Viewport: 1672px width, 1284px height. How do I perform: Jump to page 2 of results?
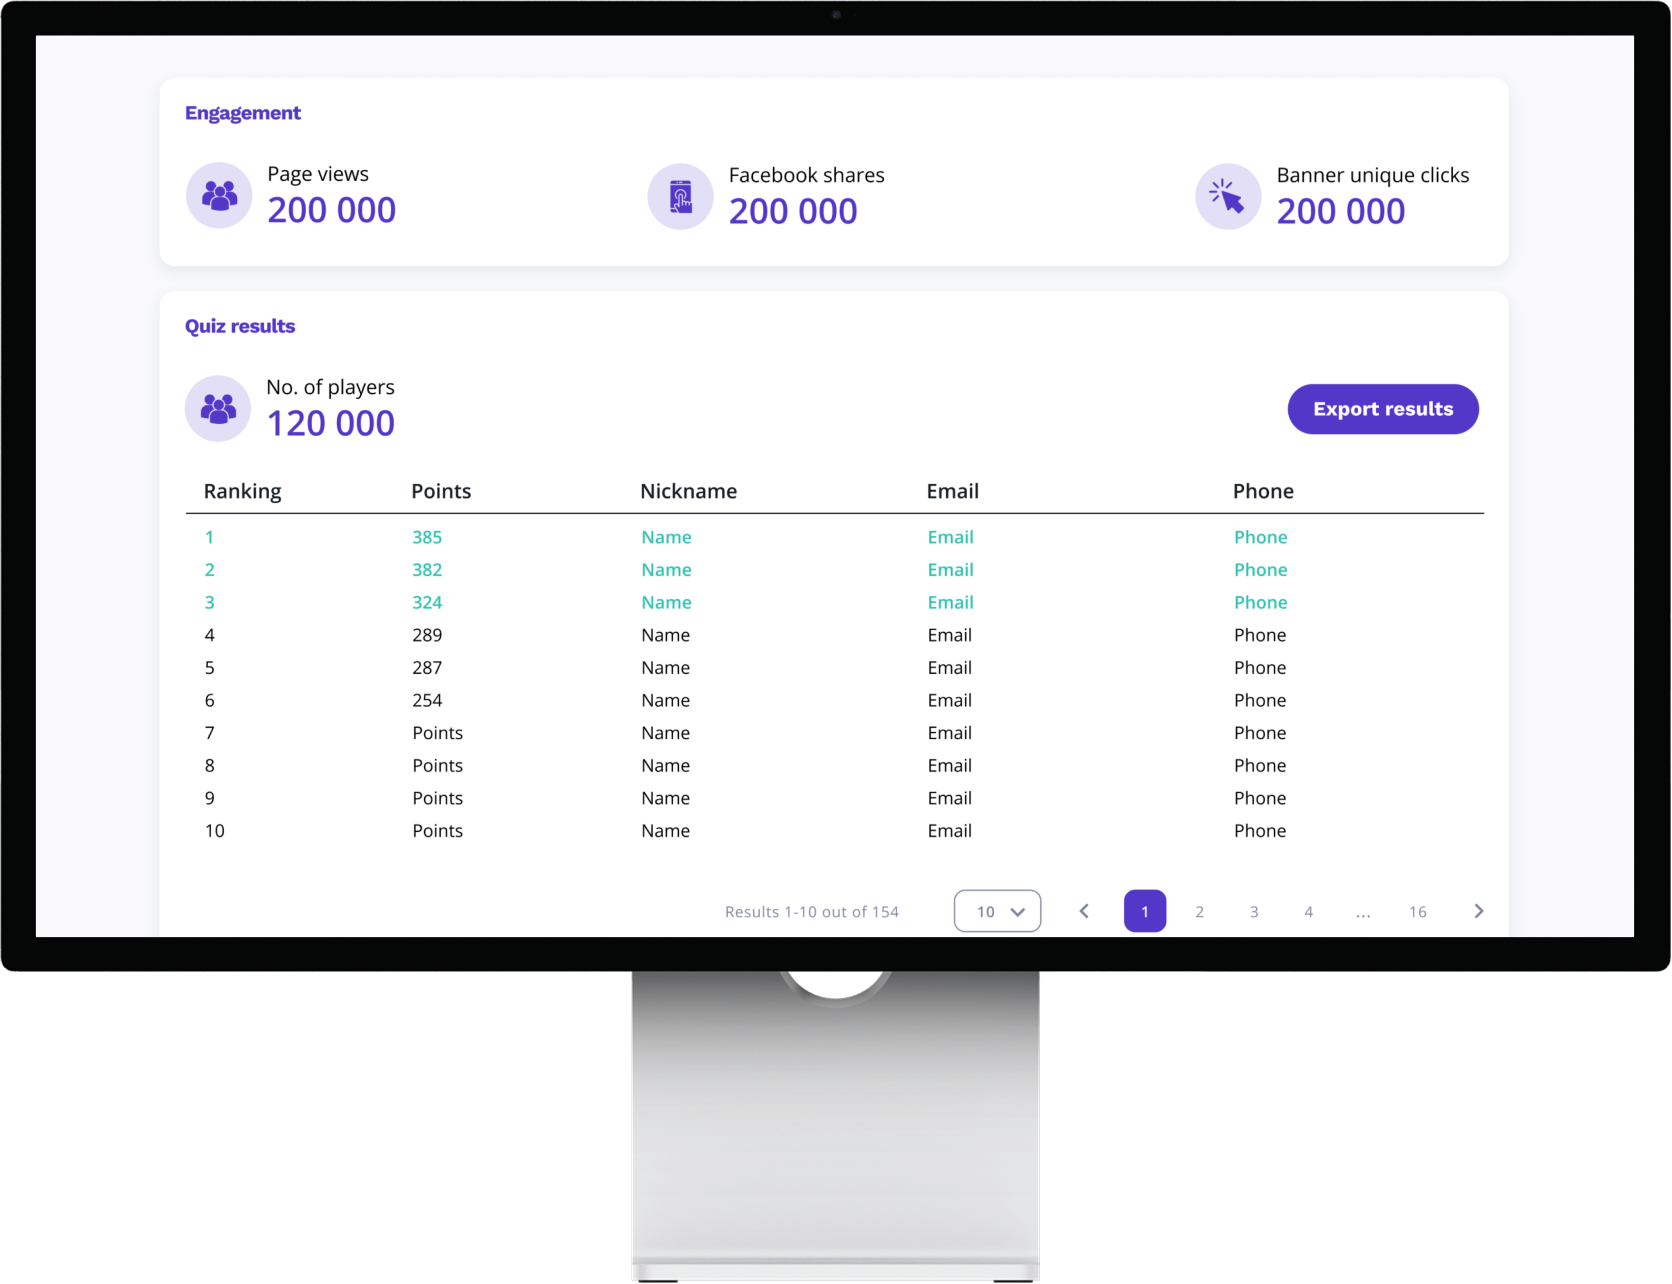(x=1199, y=911)
